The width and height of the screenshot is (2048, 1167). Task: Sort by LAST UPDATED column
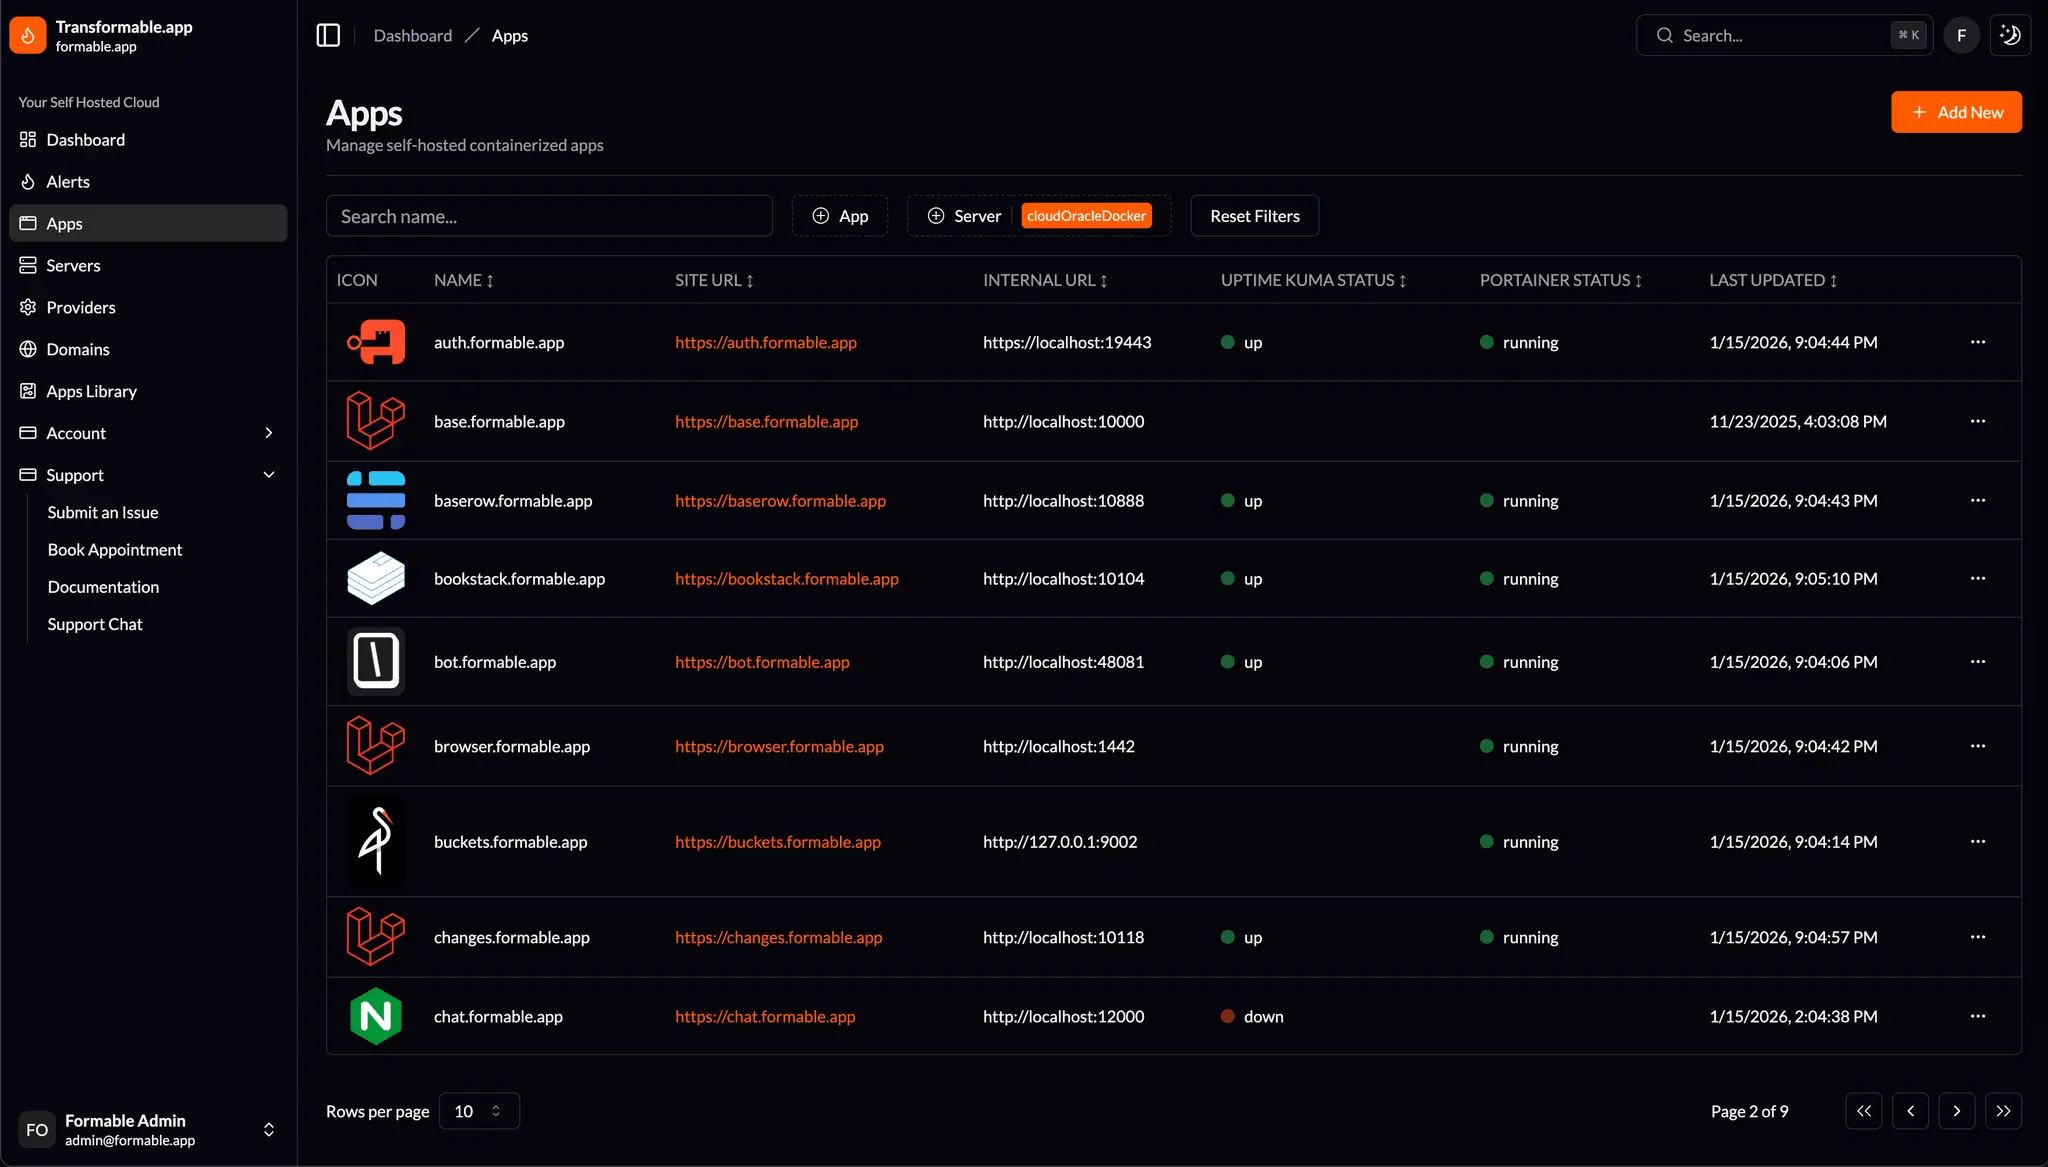[x=1773, y=281]
